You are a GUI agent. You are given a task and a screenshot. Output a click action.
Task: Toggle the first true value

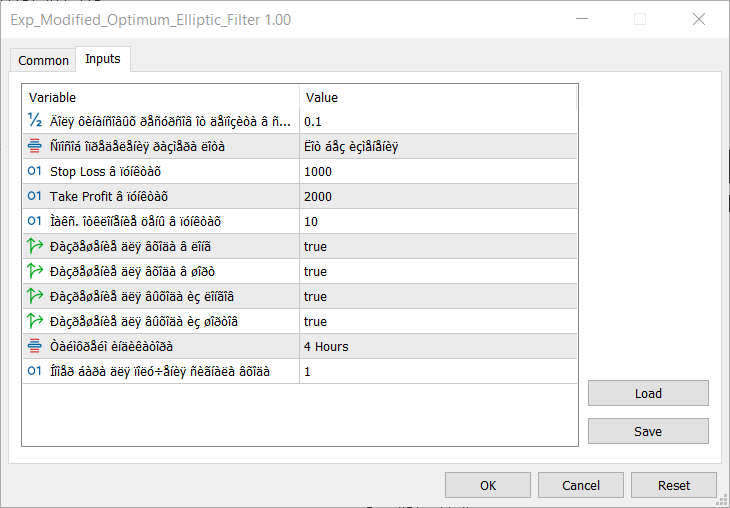point(438,246)
